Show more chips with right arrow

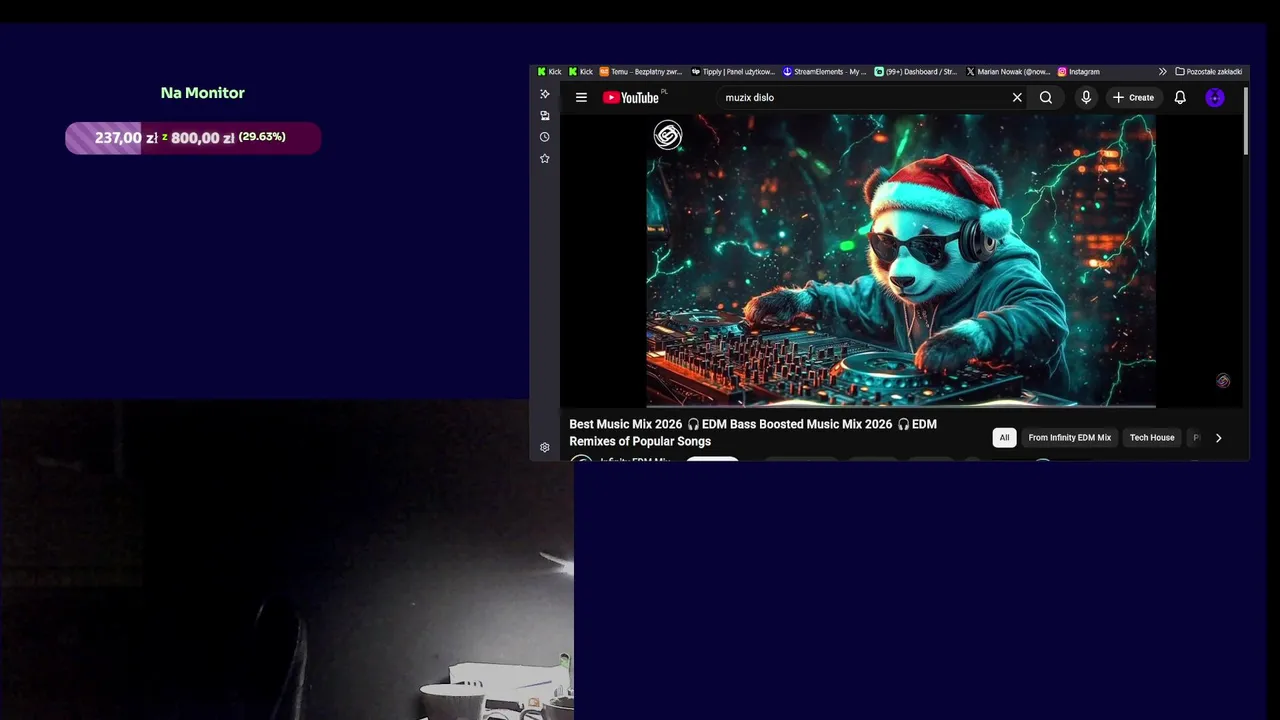1218,438
